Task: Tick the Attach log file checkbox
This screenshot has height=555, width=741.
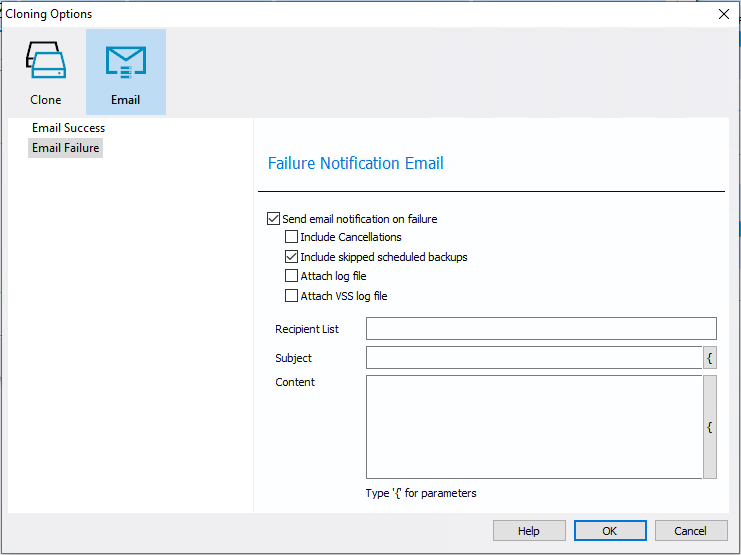Action: pos(292,276)
